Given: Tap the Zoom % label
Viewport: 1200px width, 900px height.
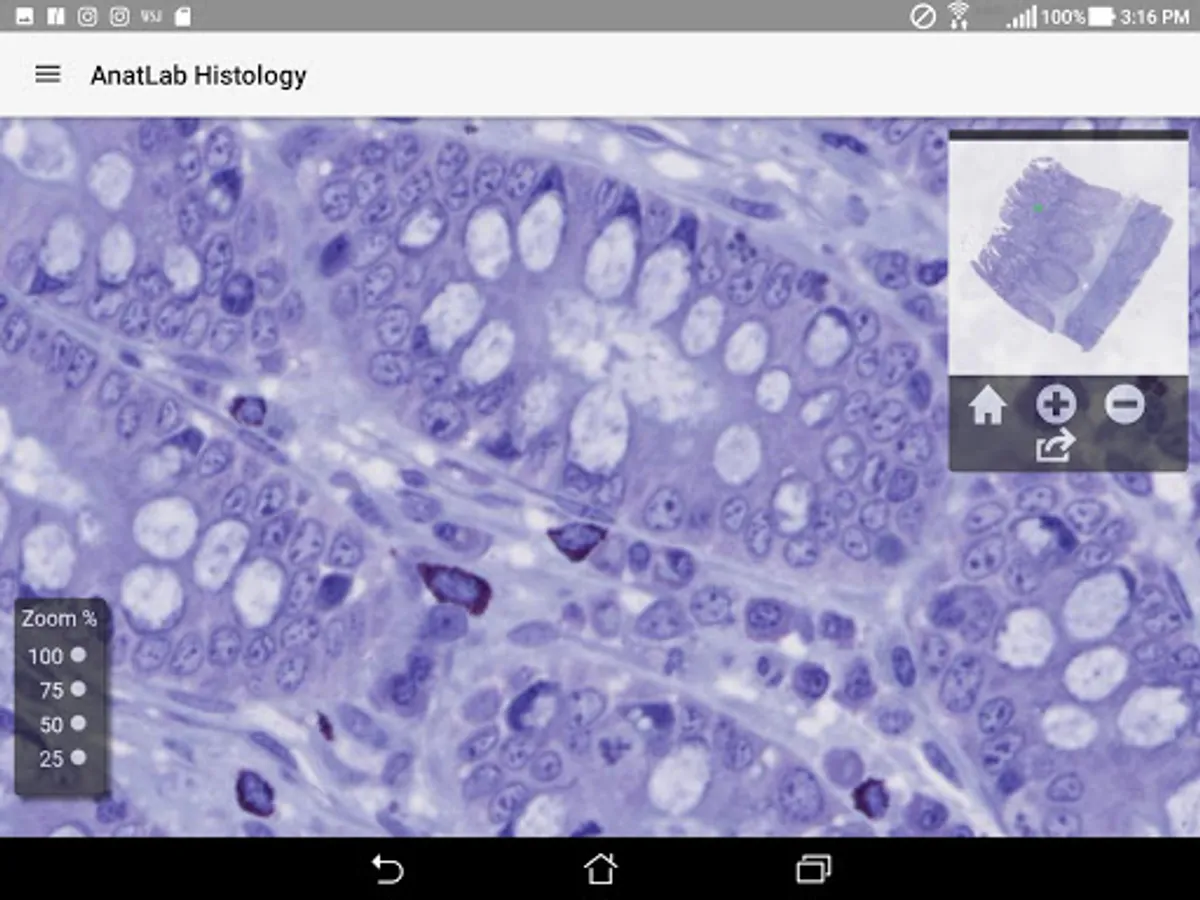Looking at the screenshot, I should coord(60,619).
